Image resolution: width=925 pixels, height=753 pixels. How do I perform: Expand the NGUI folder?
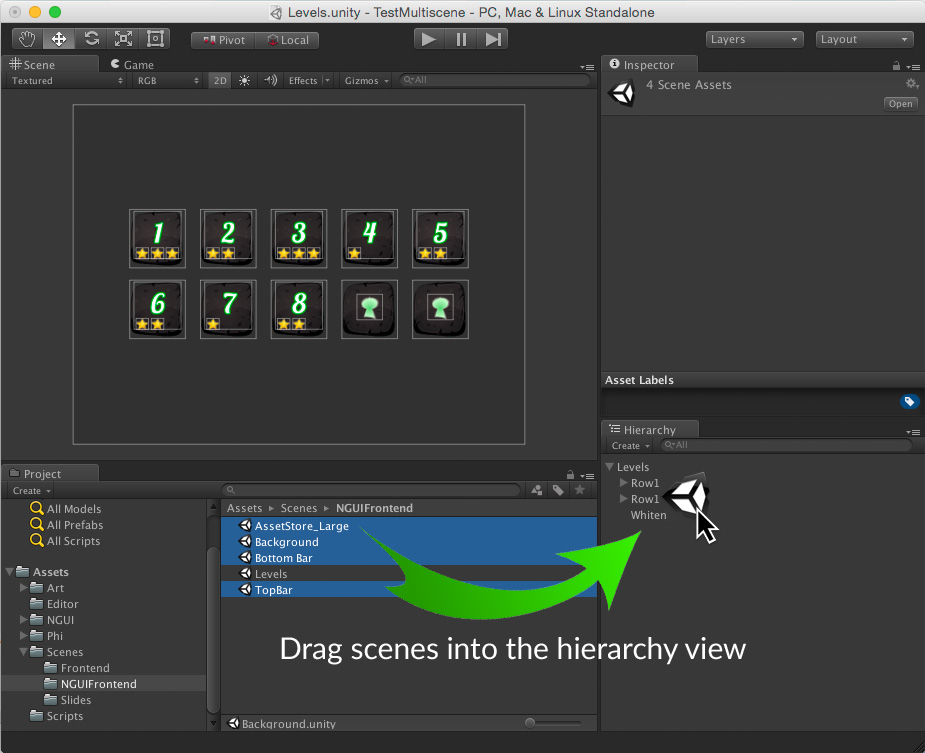coord(24,619)
